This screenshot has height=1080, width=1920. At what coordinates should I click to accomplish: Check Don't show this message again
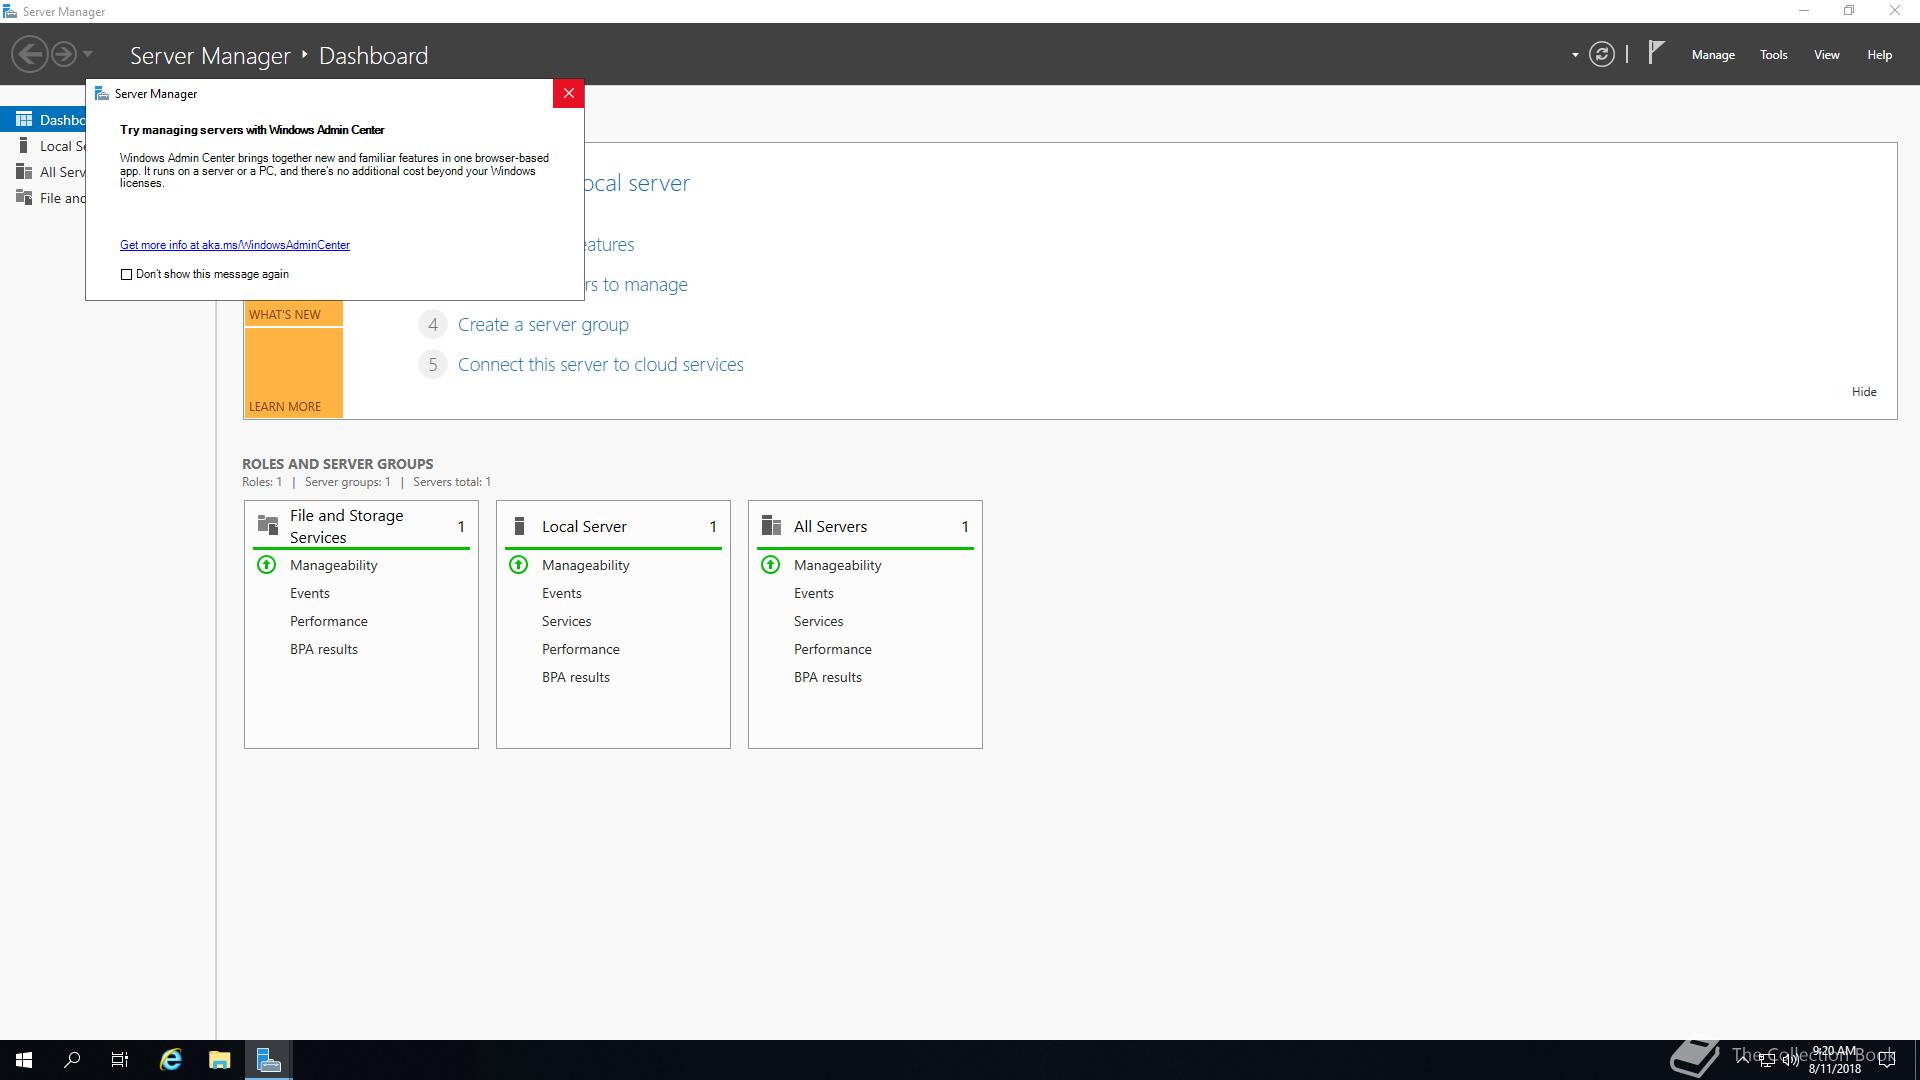click(126, 274)
